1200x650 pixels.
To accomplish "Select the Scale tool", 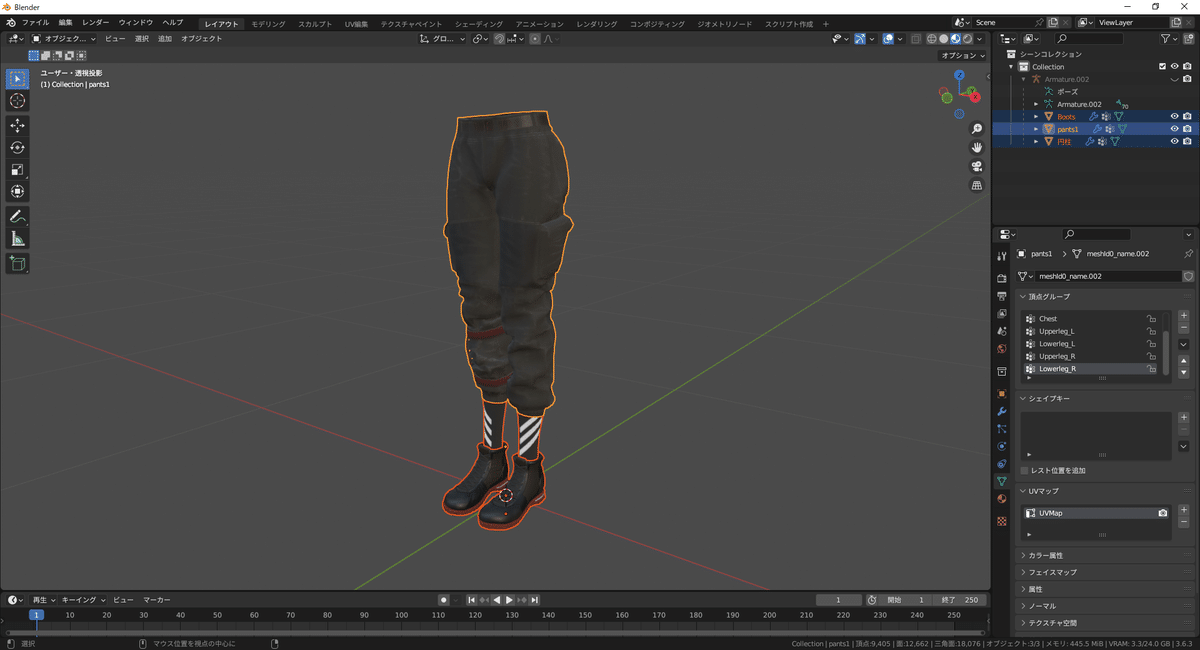I will (18, 170).
